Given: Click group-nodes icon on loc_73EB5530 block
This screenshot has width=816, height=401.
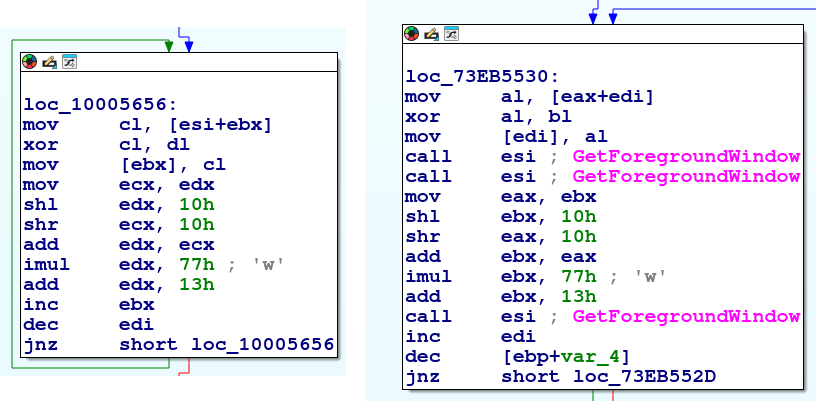Looking at the screenshot, I should coord(450,34).
